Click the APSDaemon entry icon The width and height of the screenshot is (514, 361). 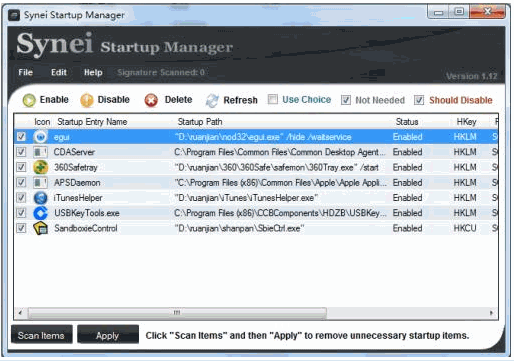(x=41, y=182)
